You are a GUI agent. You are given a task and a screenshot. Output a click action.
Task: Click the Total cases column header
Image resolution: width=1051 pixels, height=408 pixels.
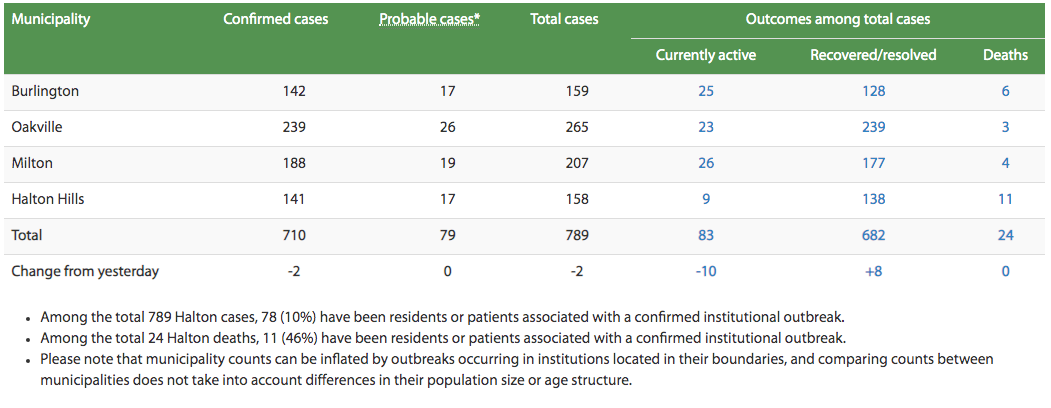(563, 19)
